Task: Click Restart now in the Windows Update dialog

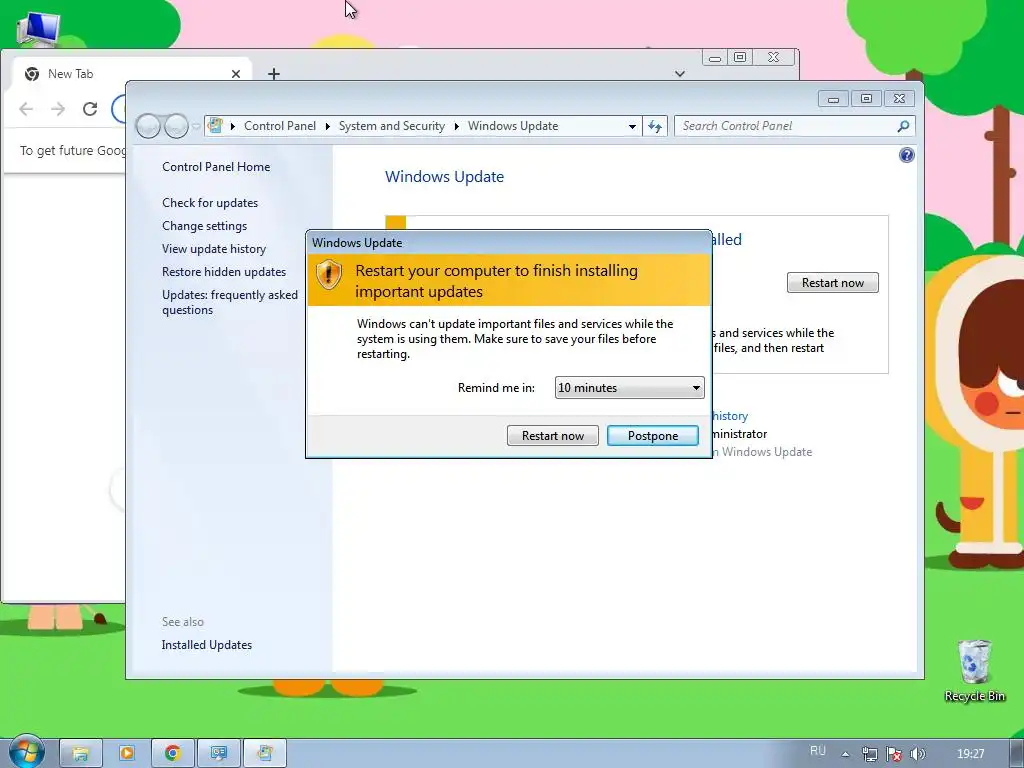Action: (x=552, y=436)
